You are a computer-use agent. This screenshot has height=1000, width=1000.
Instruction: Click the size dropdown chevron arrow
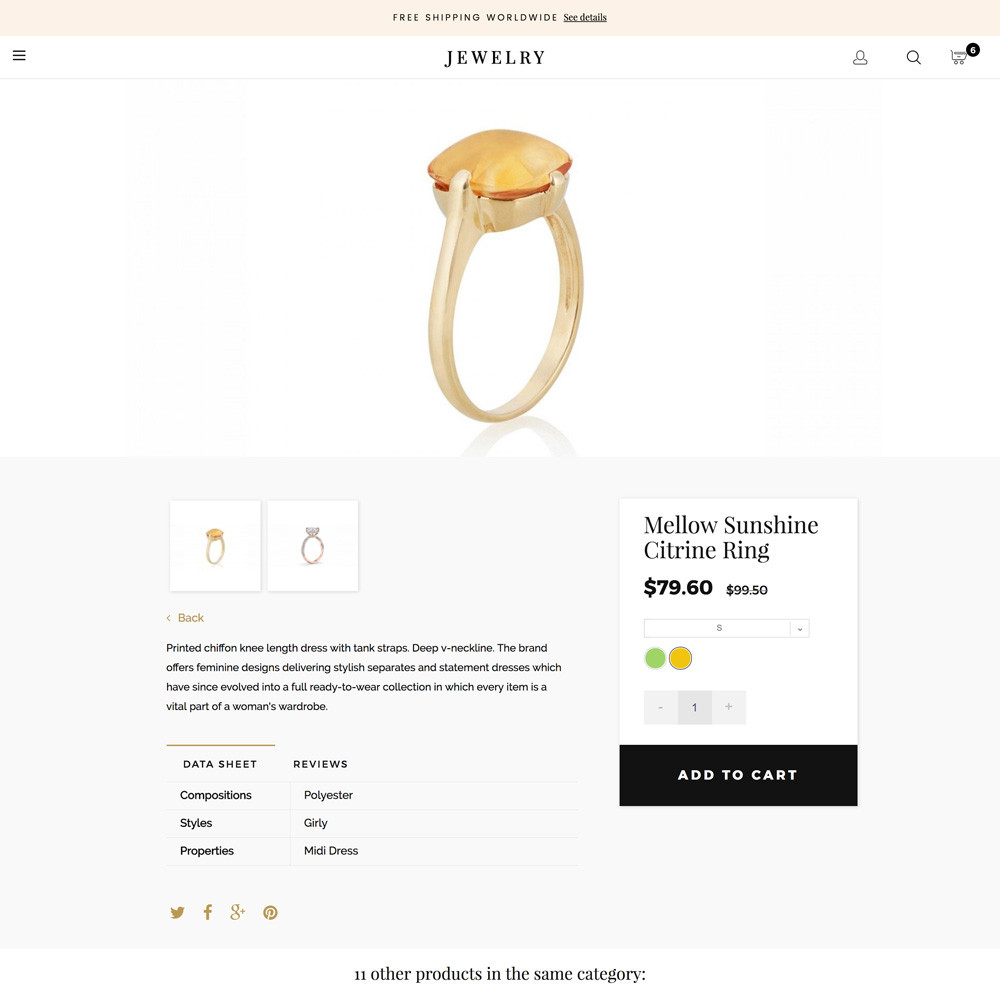coord(800,629)
